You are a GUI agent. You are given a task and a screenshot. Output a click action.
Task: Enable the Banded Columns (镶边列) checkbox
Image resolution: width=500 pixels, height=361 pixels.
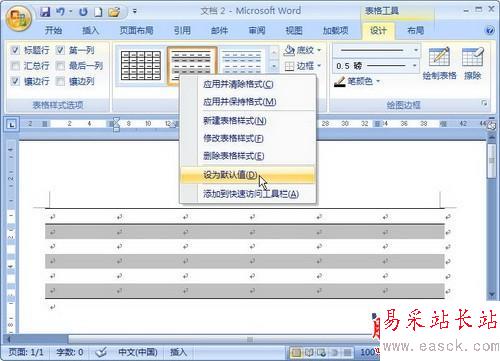pos(60,81)
